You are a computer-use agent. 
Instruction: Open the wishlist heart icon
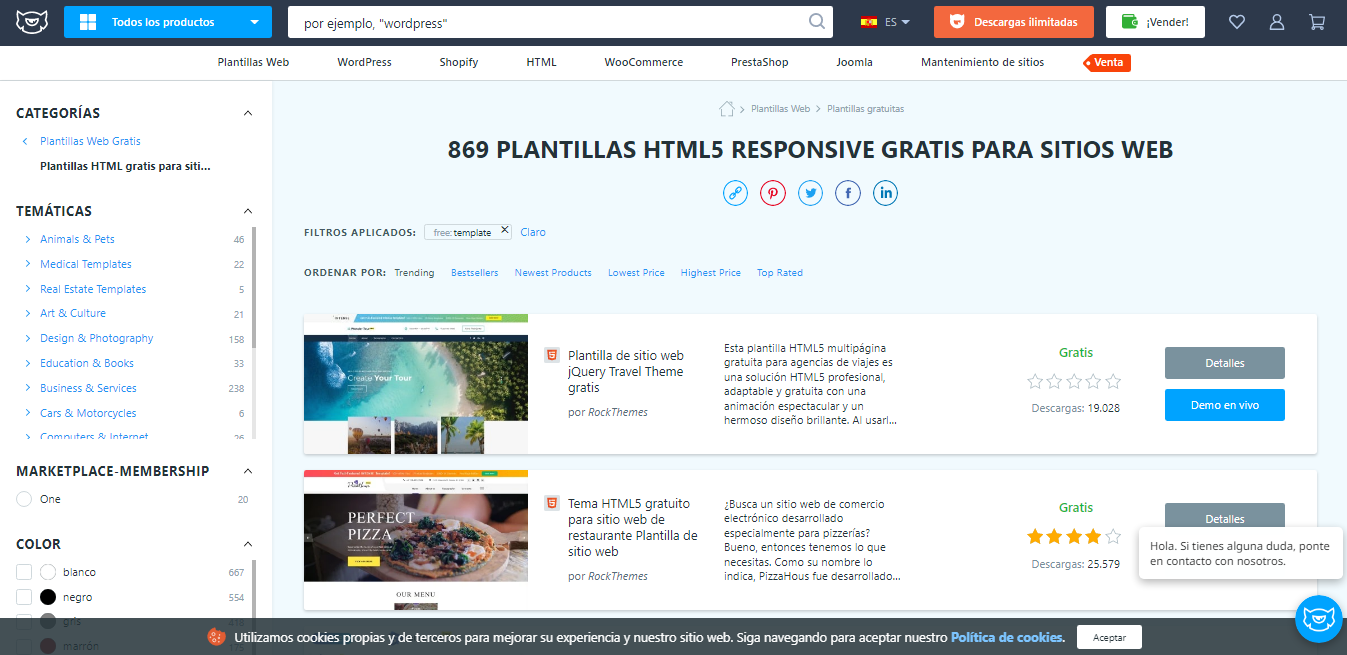click(1237, 22)
